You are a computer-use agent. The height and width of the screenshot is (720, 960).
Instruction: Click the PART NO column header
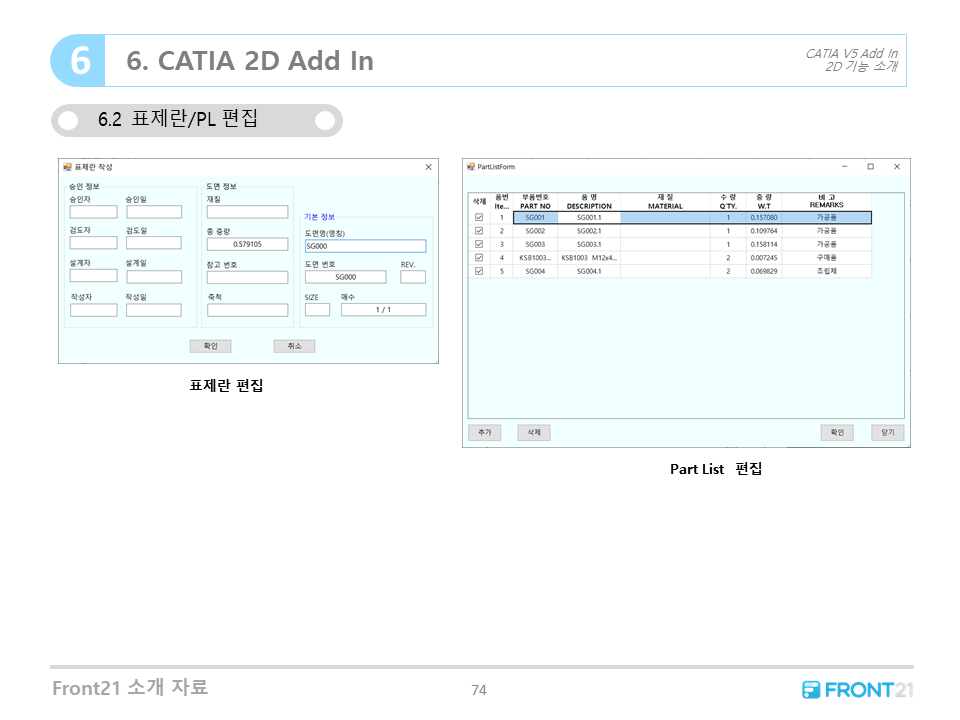click(535, 202)
